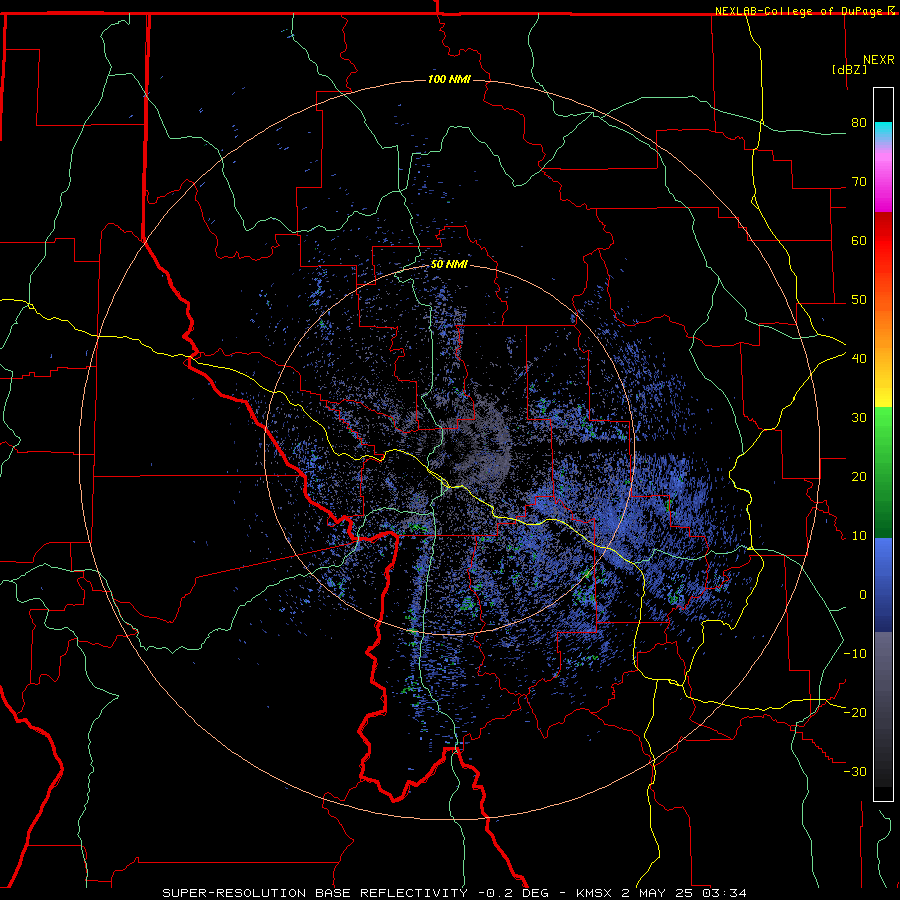Click the KMSX station identifier in caption
This screenshot has height=900, width=900.
(x=597, y=893)
